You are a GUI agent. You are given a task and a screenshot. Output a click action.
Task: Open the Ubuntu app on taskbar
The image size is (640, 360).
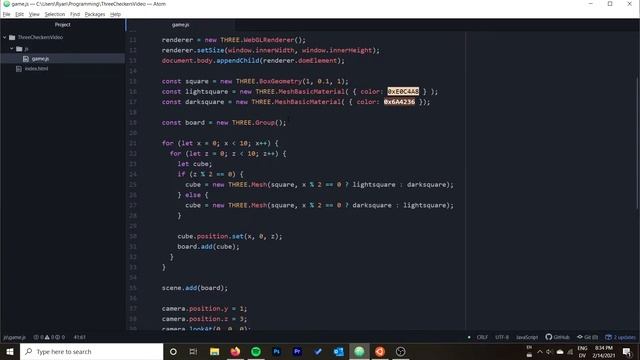(380, 351)
